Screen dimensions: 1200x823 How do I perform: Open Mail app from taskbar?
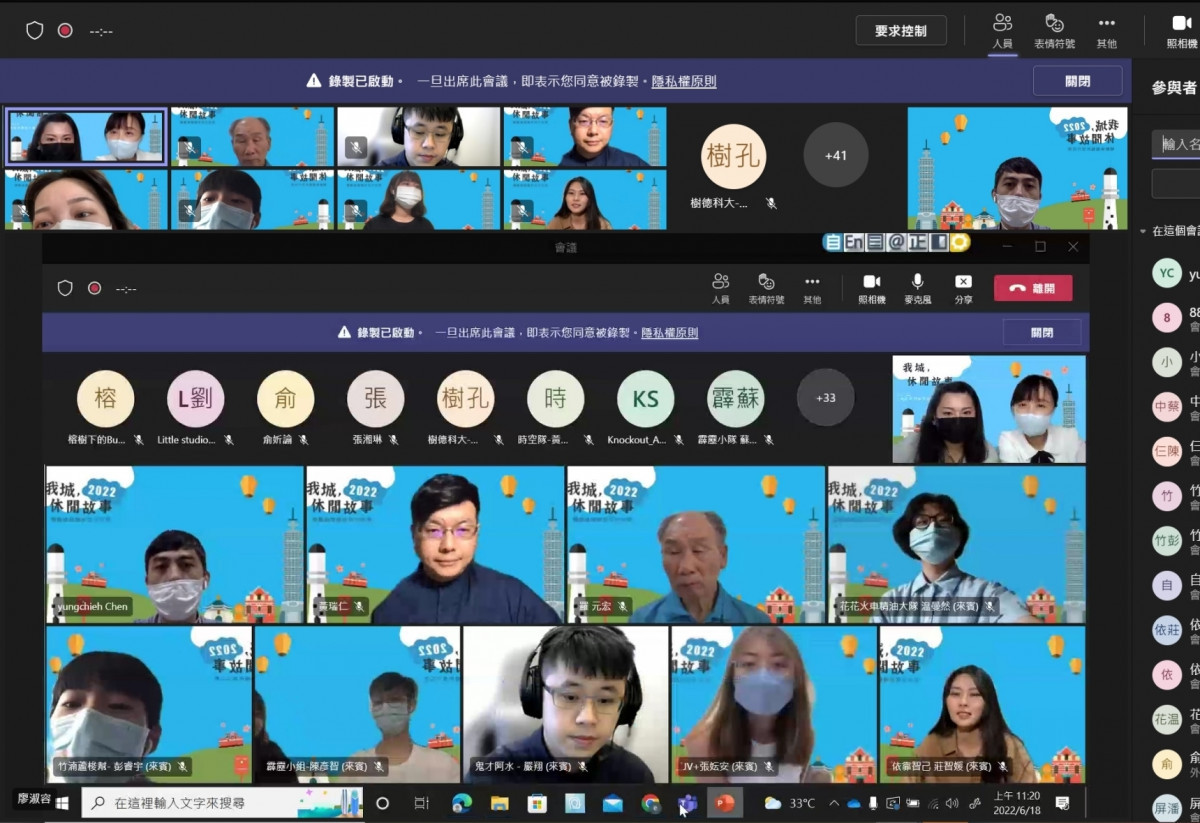point(613,803)
